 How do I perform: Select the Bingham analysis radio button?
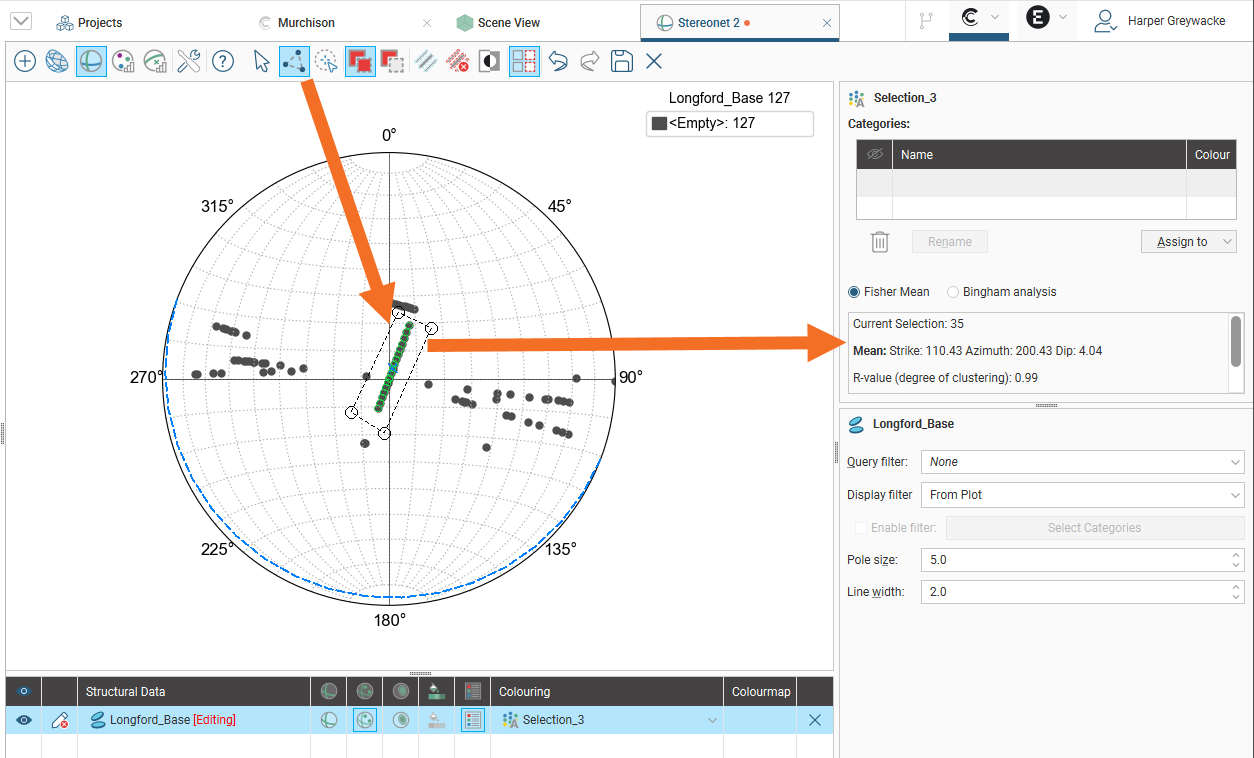pyautogui.click(x=953, y=292)
